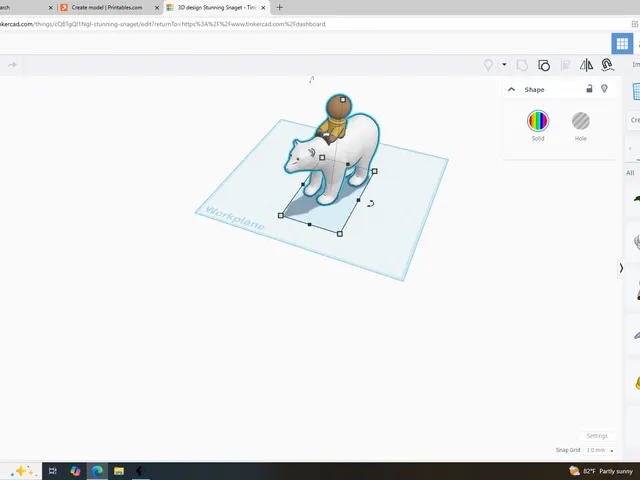The height and width of the screenshot is (480, 640).
Task: Click the greyed Group shapes icon
Action: 522,65
